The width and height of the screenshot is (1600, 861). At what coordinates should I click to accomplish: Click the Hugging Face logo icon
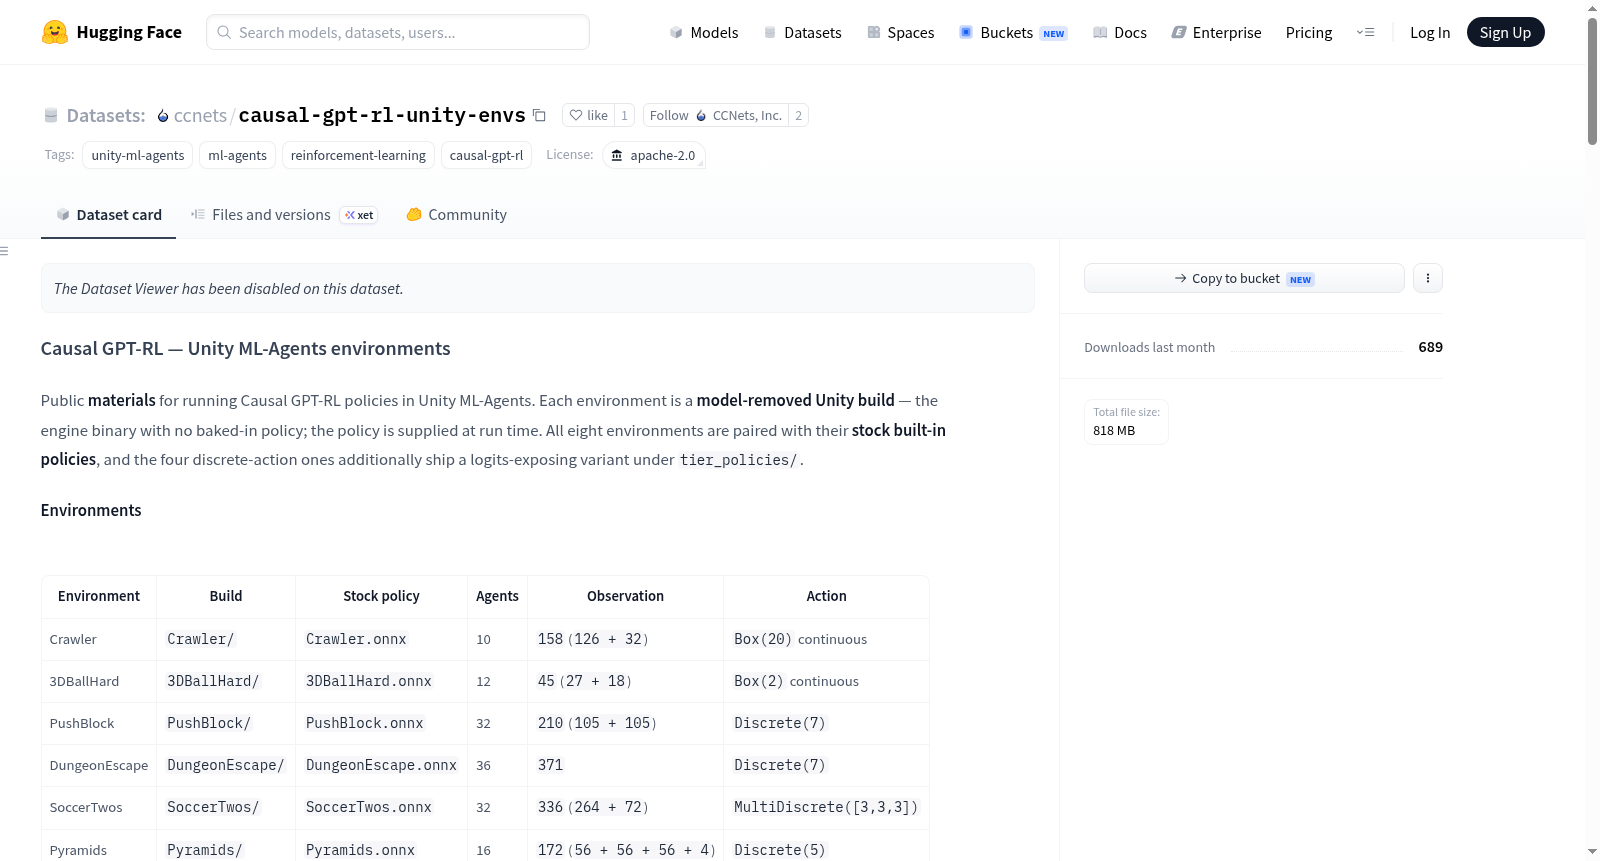coord(55,32)
